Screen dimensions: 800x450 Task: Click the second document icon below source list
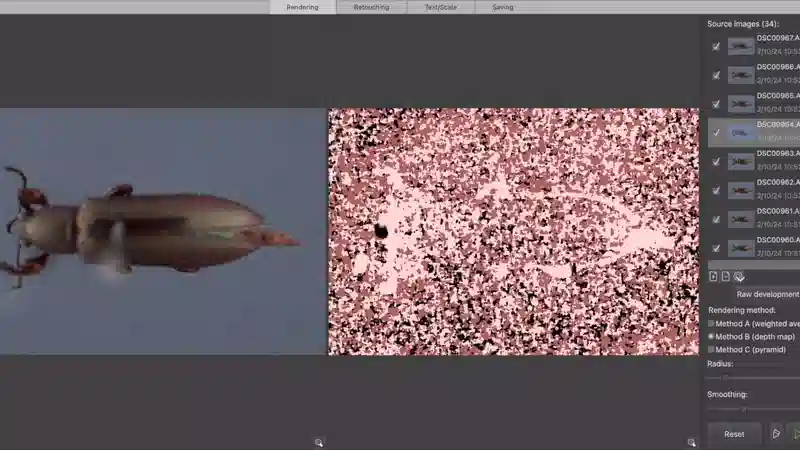[725, 277]
